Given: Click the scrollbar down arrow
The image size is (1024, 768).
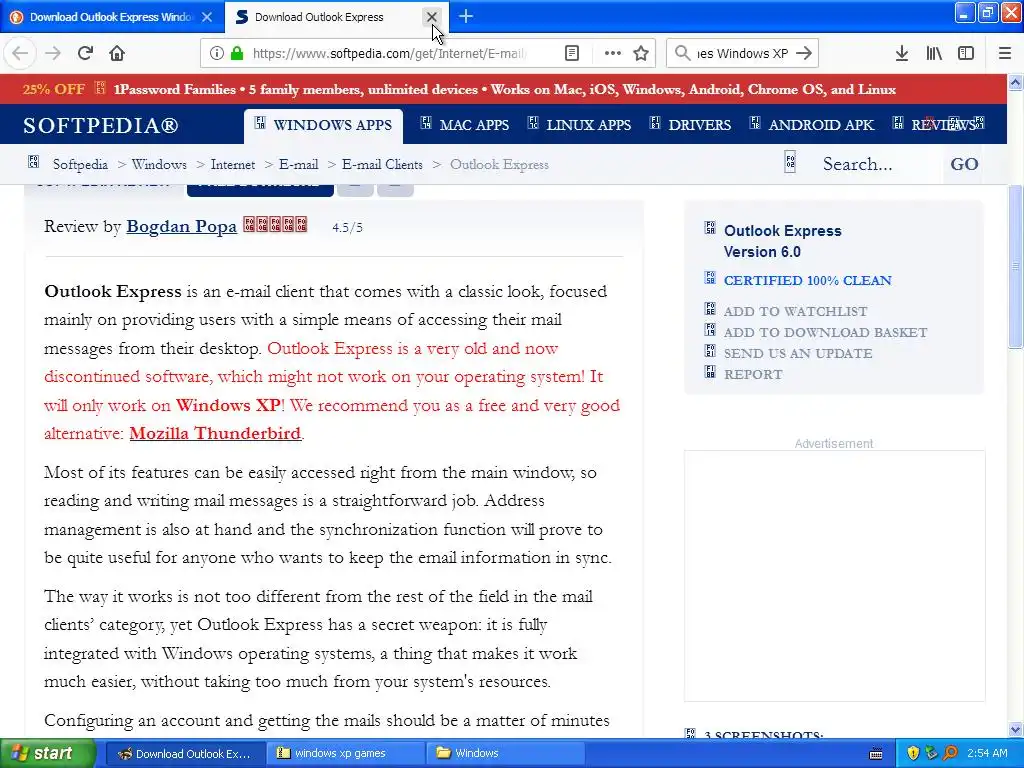Looking at the screenshot, I should (x=1016, y=729).
